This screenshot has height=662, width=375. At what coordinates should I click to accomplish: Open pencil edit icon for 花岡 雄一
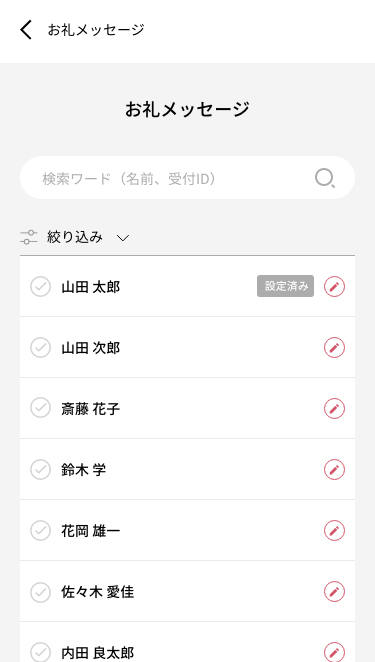334,531
